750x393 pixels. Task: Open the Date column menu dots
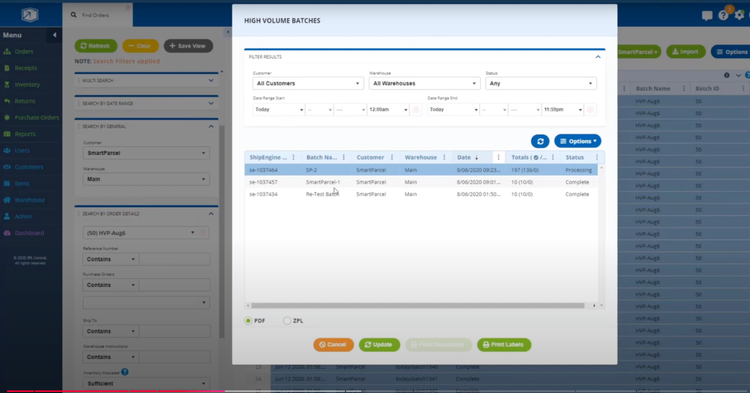pyautogui.click(x=498, y=157)
